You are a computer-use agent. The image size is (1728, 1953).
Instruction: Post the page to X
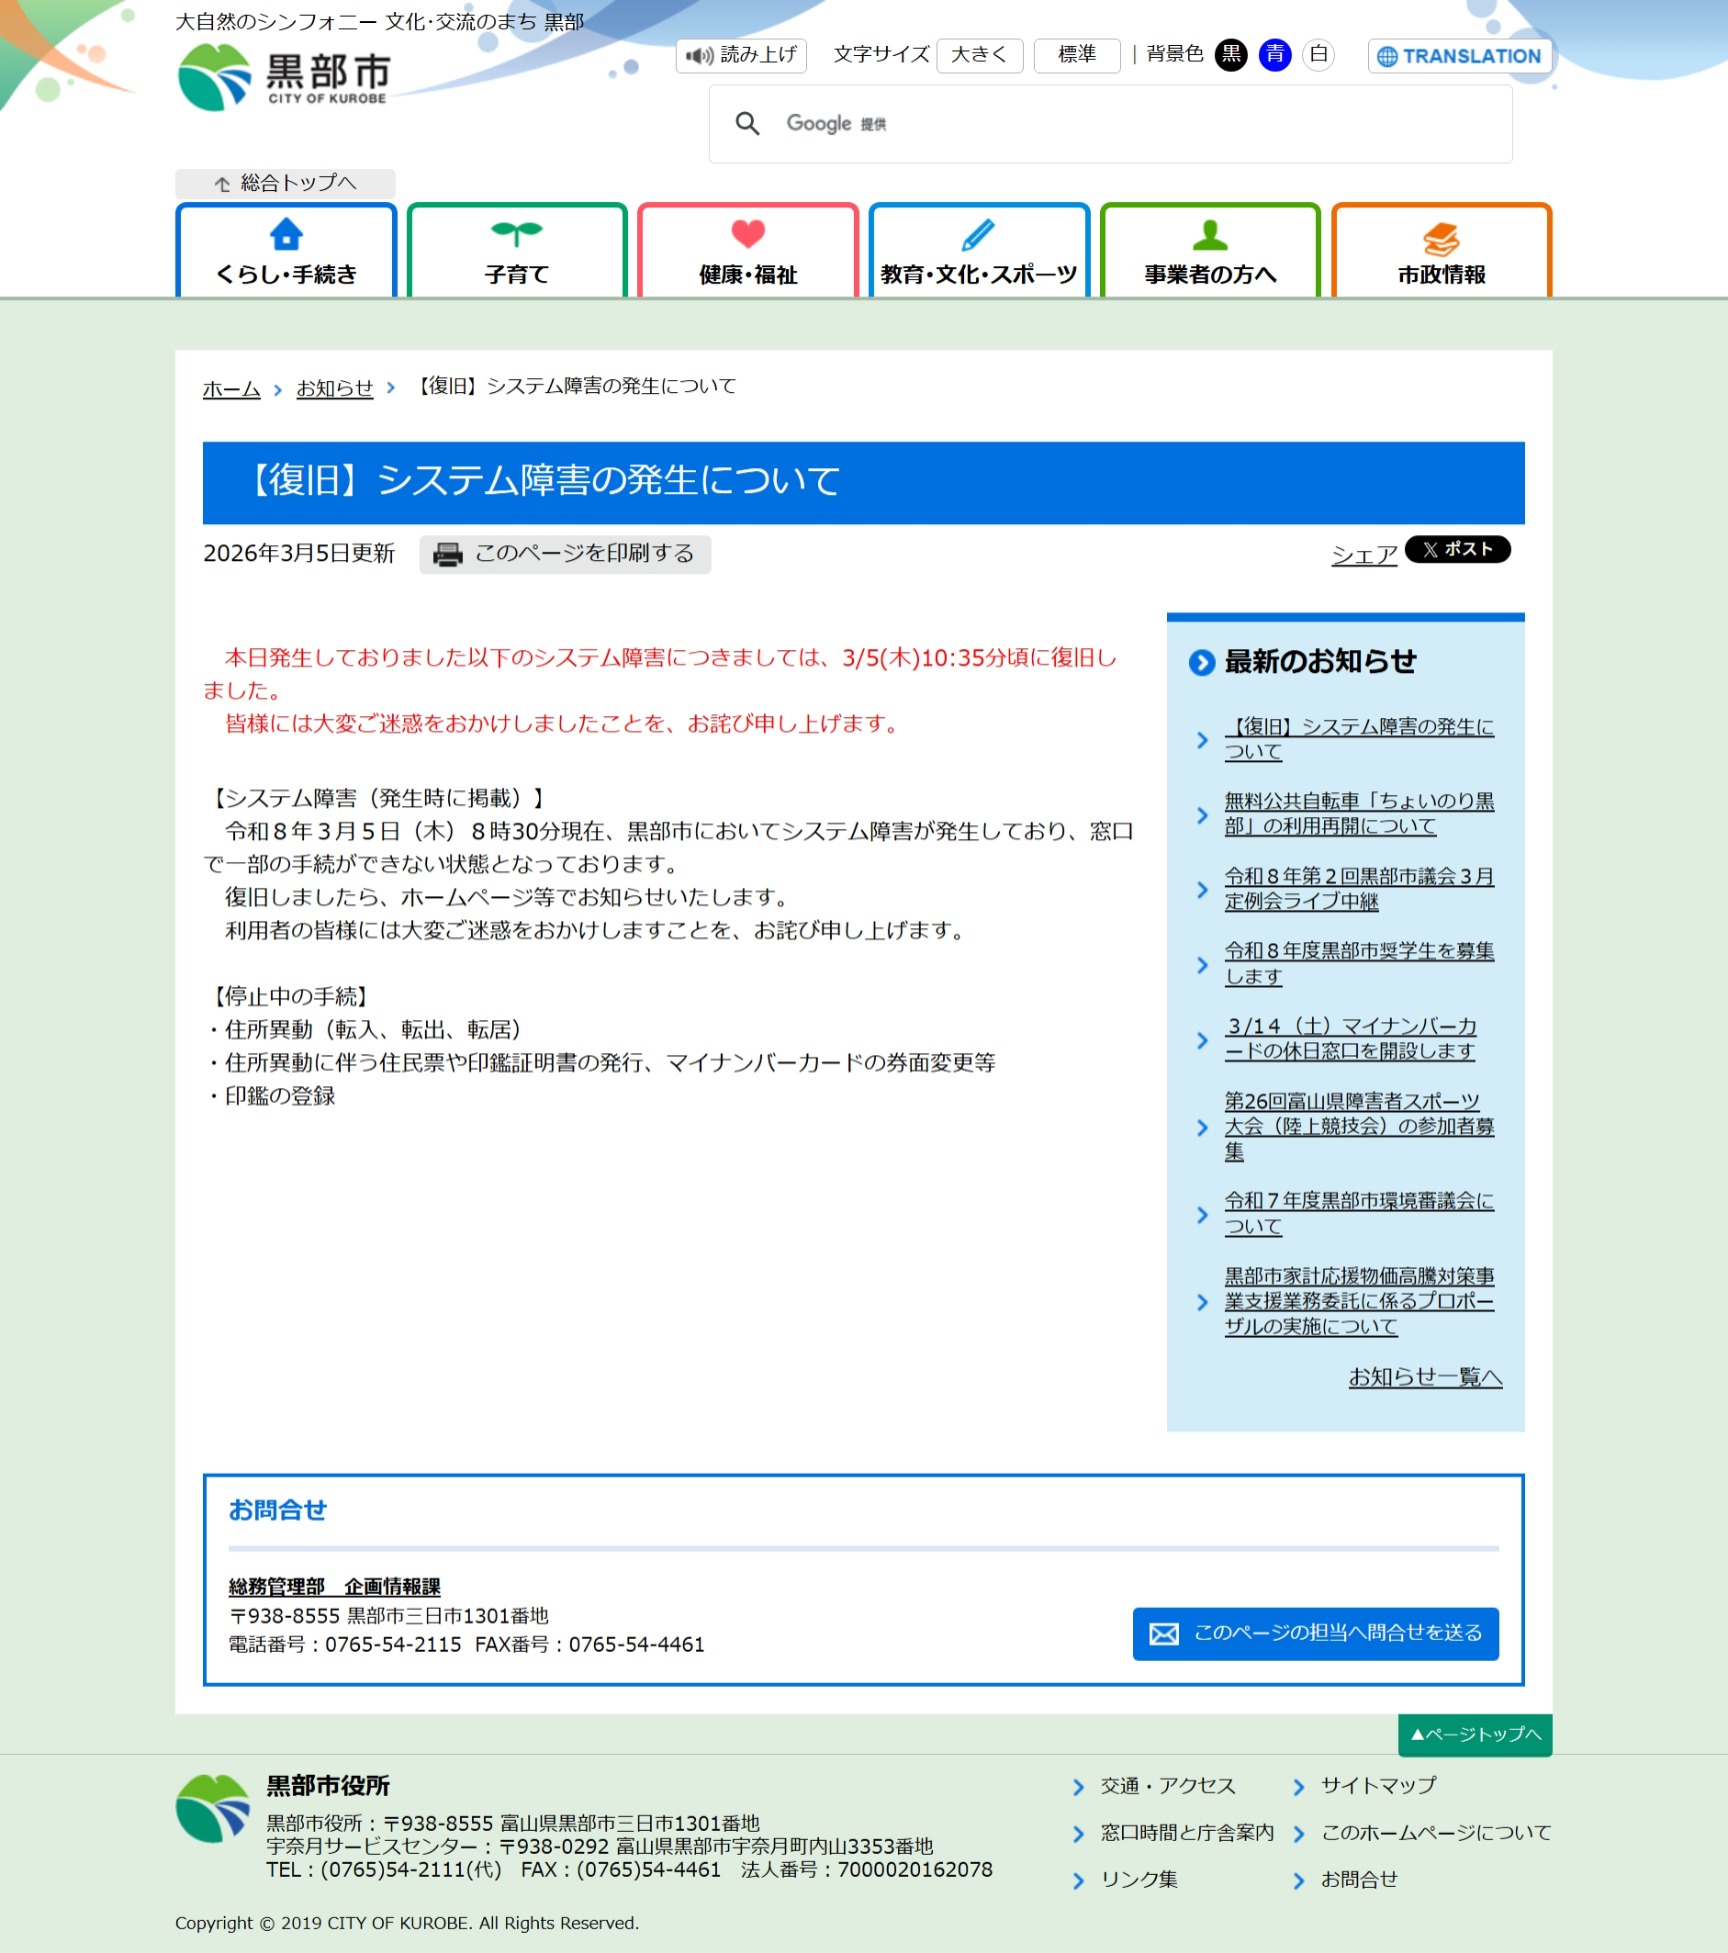tap(1457, 549)
